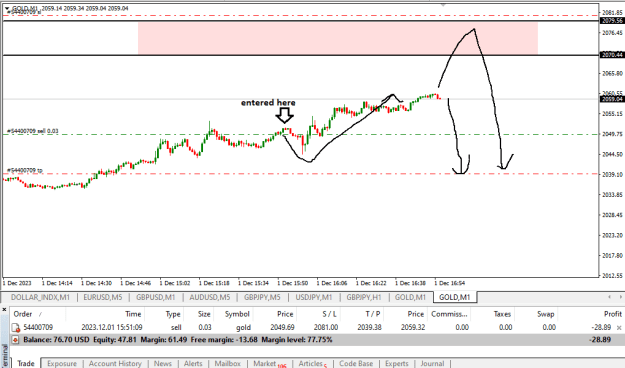Sort orders by the S / L column header
The width and height of the screenshot is (625, 368).
pos(329,314)
